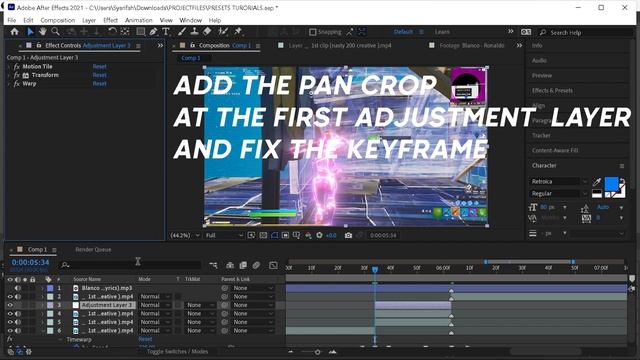The image size is (640, 360).
Task: Switch to the Render Queue tab
Action: tap(93, 249)
